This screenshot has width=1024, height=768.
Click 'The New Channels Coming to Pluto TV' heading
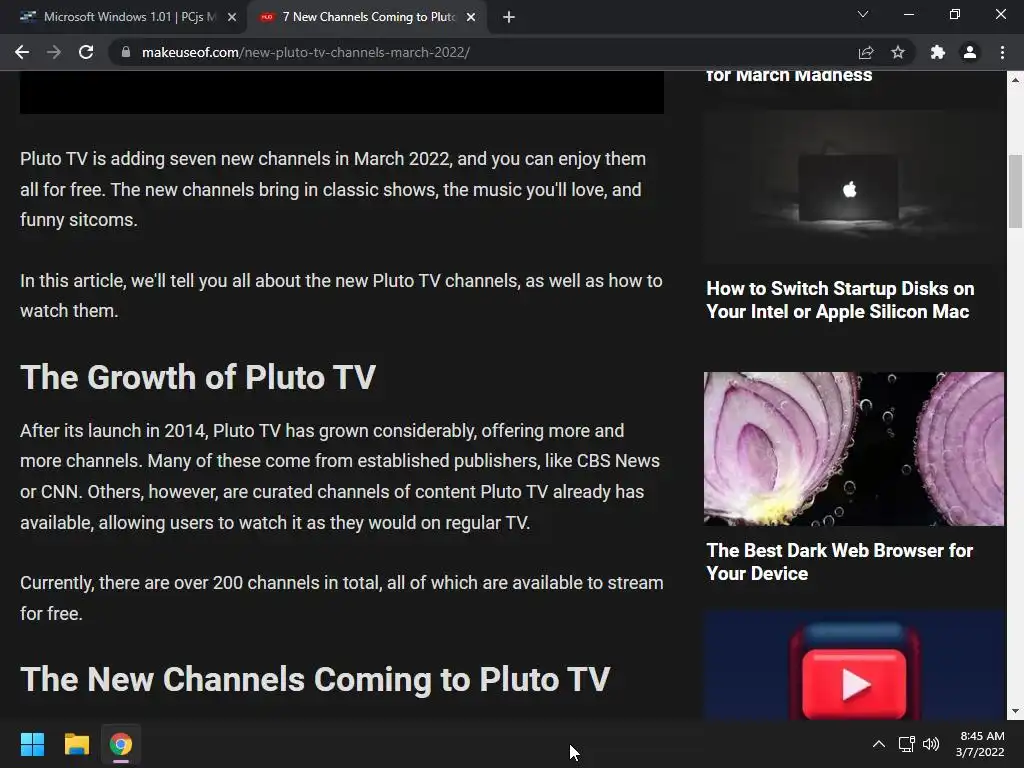(315, 679)
